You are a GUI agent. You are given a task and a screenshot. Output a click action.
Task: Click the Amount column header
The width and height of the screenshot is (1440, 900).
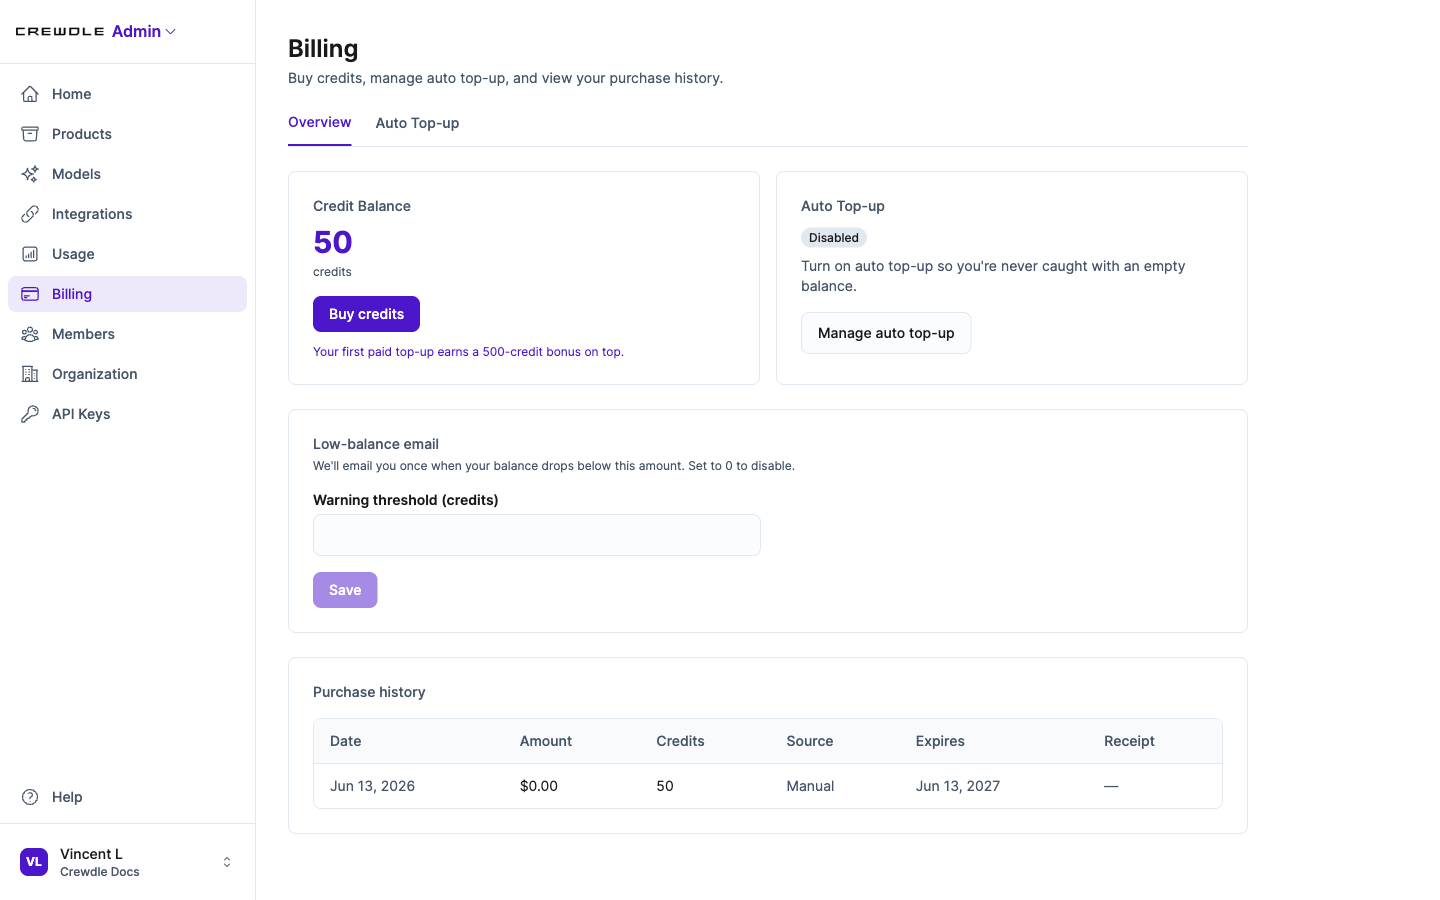tap(546, 741)
